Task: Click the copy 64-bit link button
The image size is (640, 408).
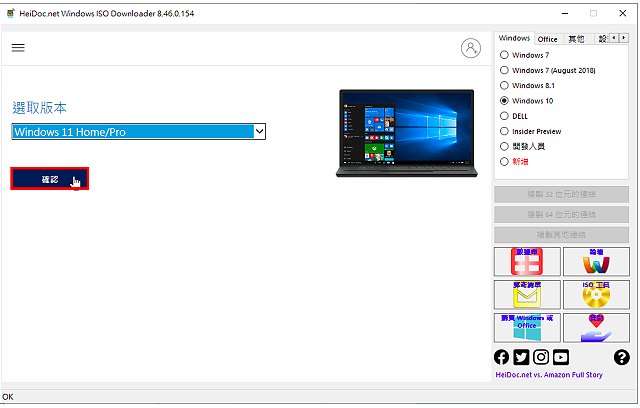Action: (x=561, y=215)
